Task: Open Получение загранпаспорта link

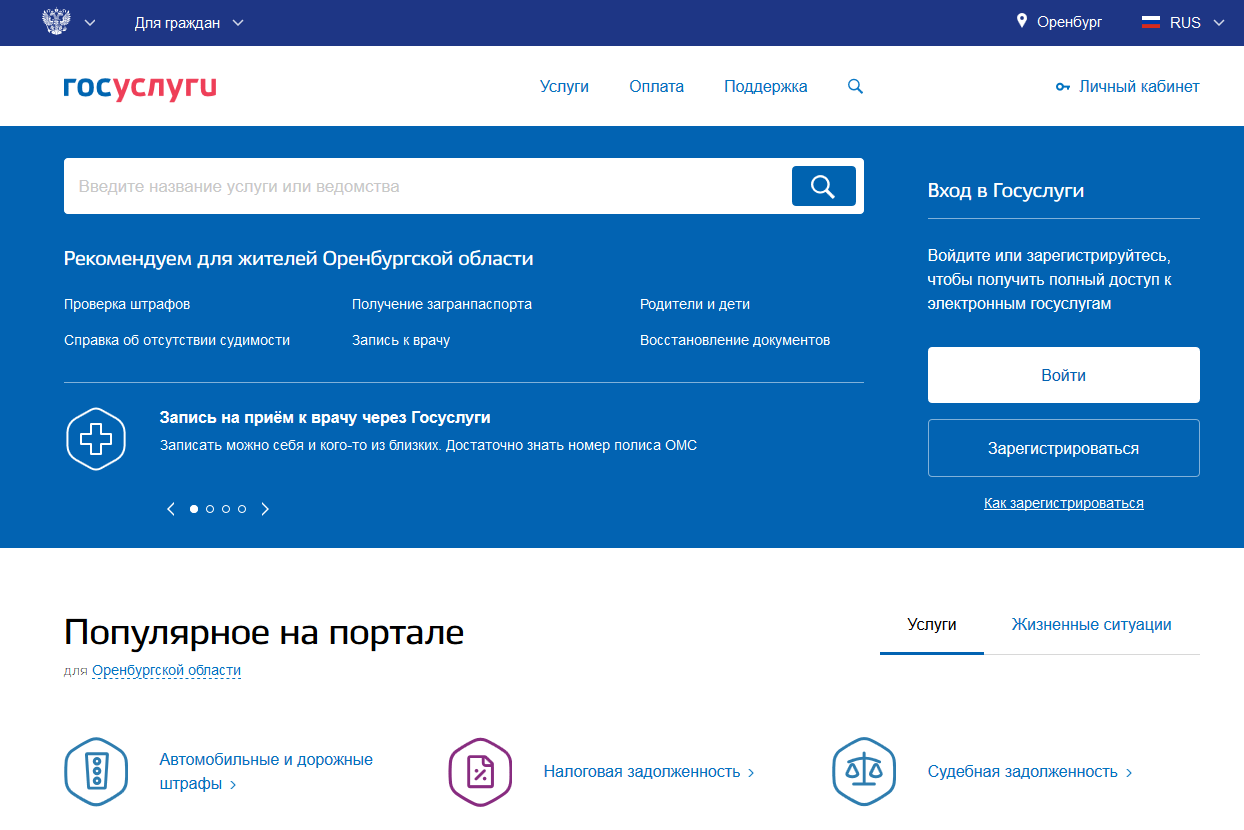Action: 442,304
